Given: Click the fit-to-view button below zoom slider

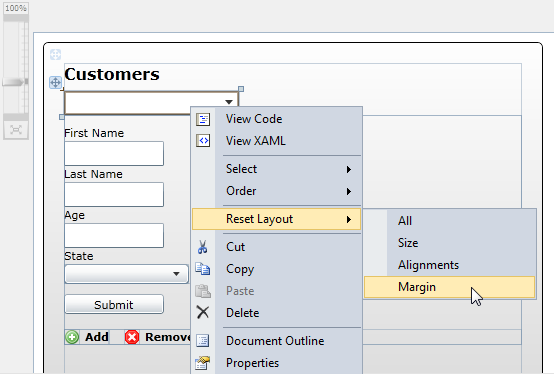Looking at the screenshot, I should [x=16, y=130].
